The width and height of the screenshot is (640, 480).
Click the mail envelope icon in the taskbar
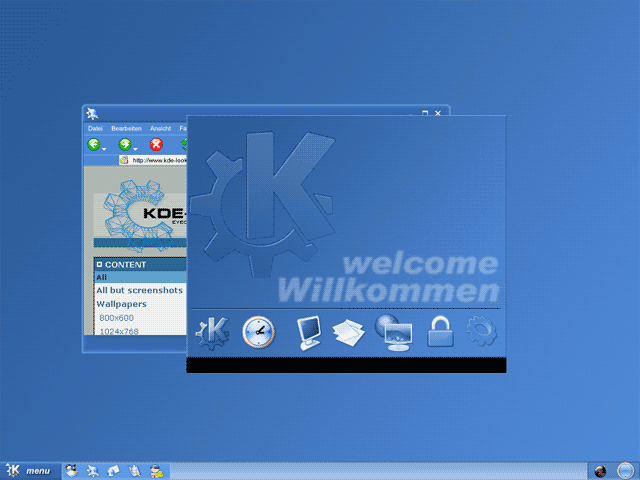(113, 471)
